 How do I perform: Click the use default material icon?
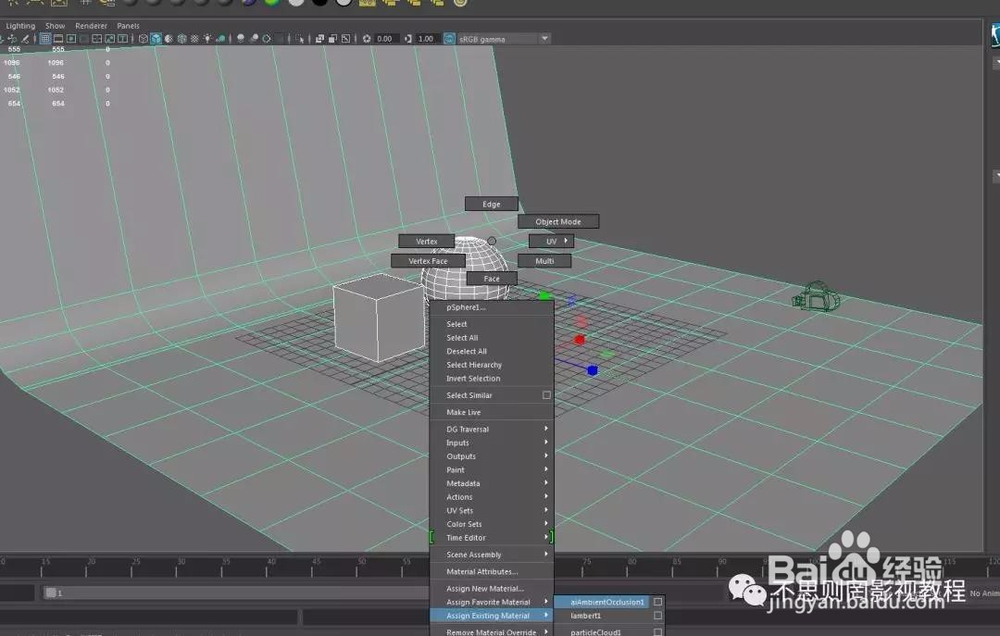click(x=168, y=39)
